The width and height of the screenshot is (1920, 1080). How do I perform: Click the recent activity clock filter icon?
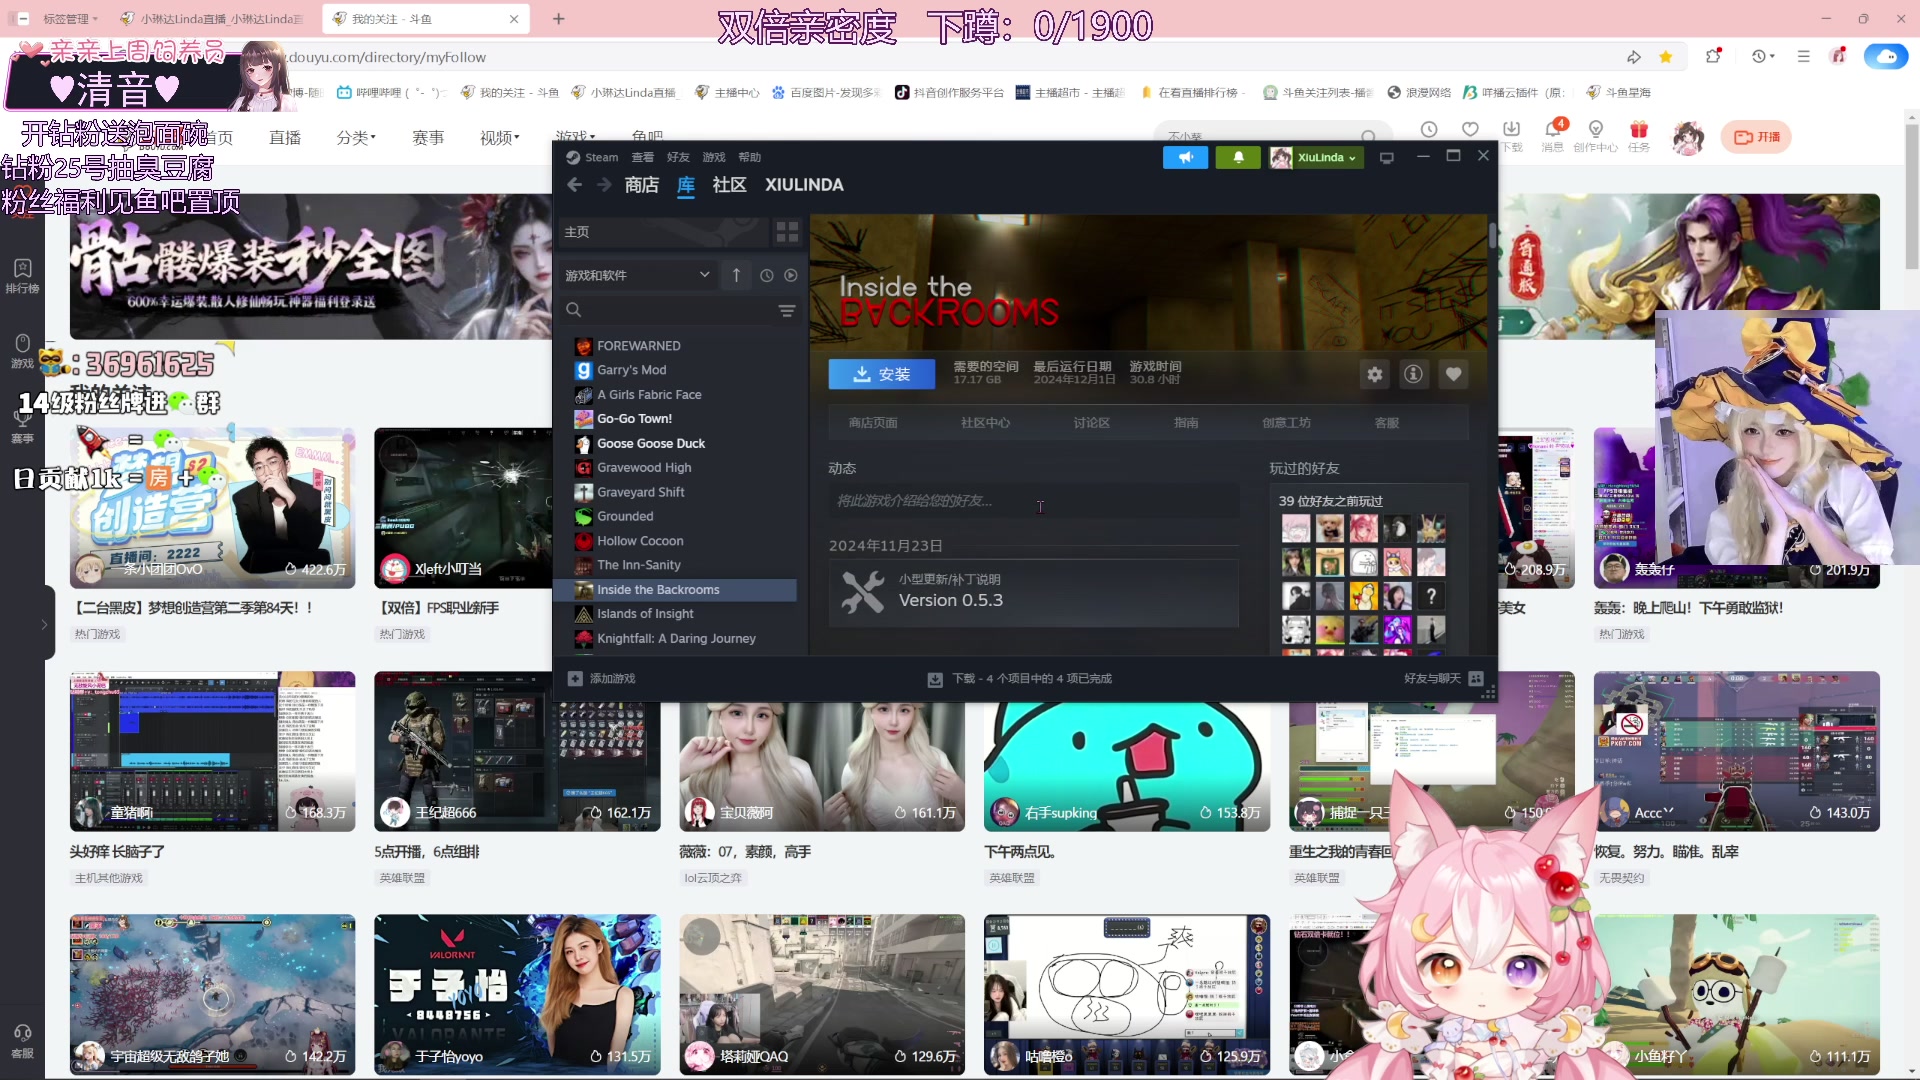[766, 275]
